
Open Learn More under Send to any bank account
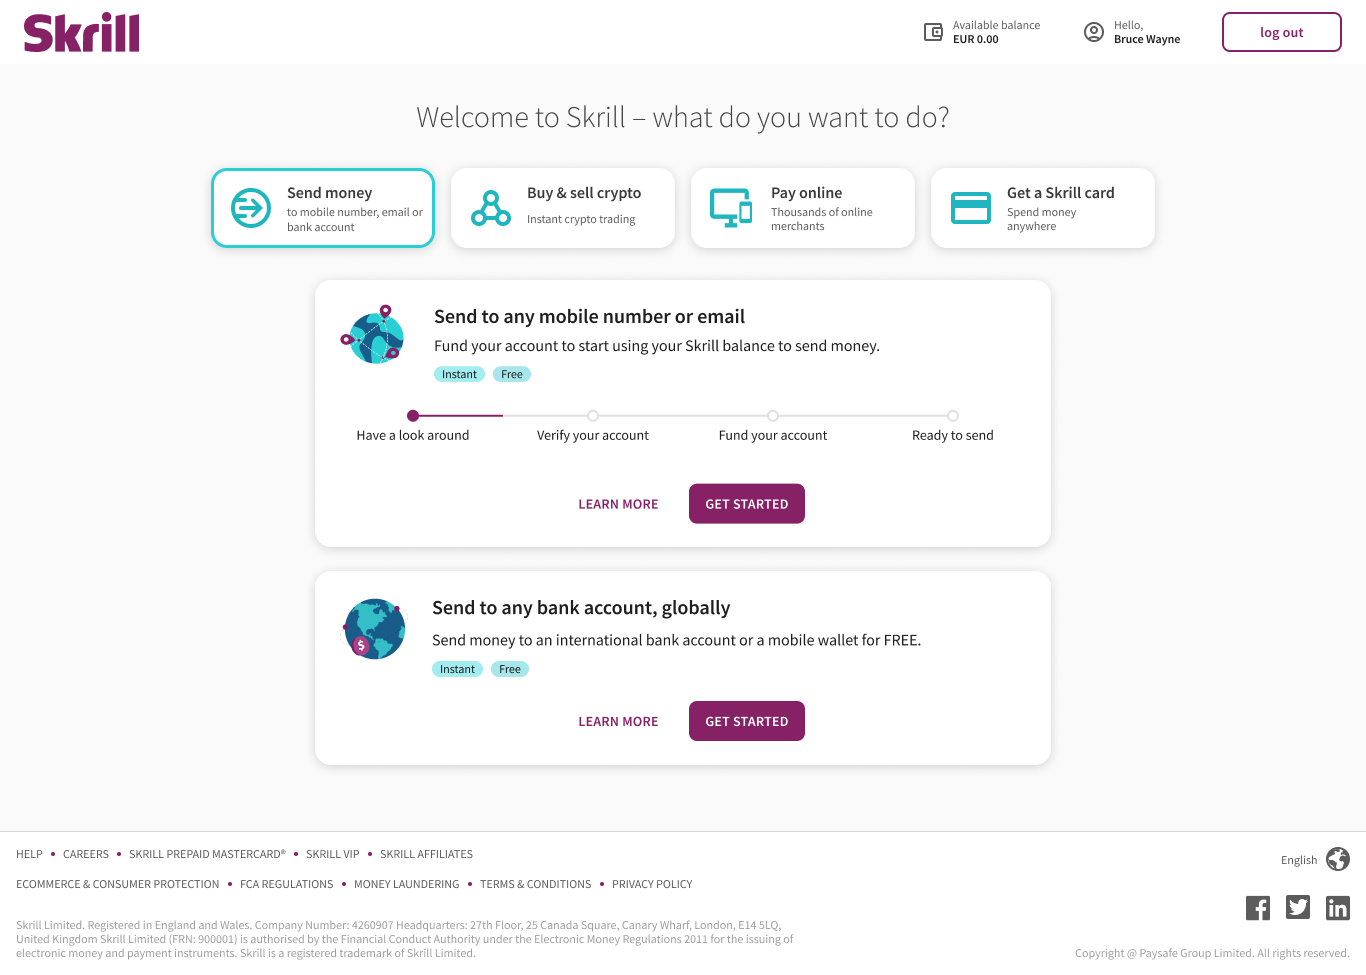click(618, 721)
